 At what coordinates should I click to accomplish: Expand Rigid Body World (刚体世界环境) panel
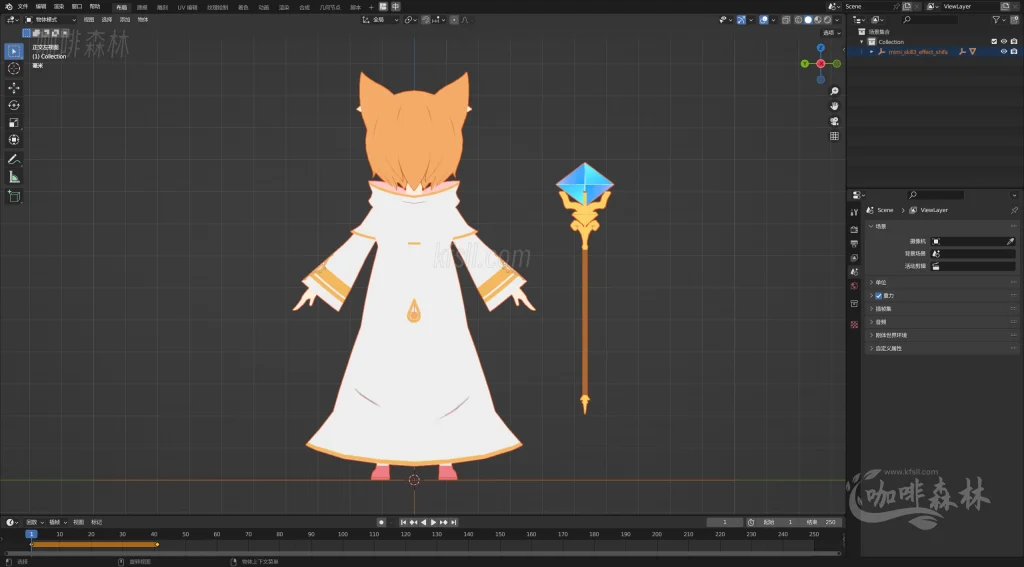[891, 335]
